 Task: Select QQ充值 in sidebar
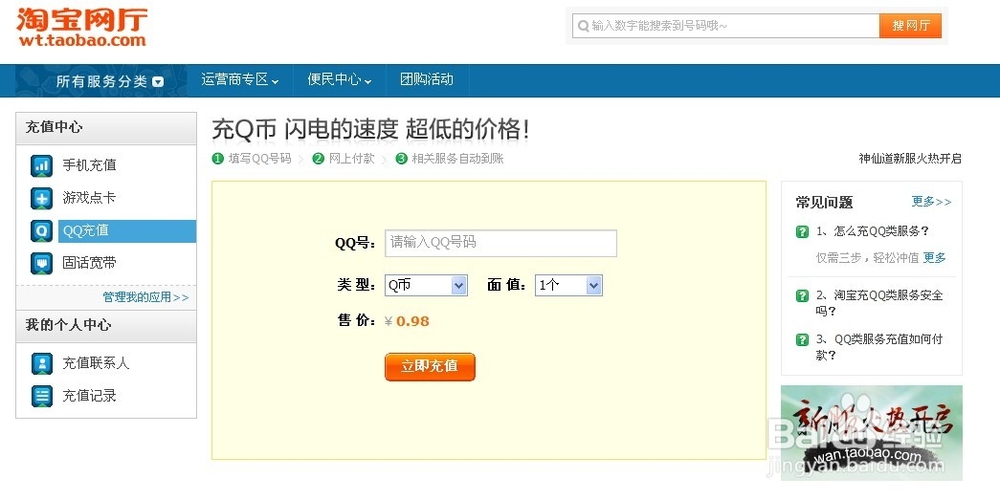tap(127, 231)
